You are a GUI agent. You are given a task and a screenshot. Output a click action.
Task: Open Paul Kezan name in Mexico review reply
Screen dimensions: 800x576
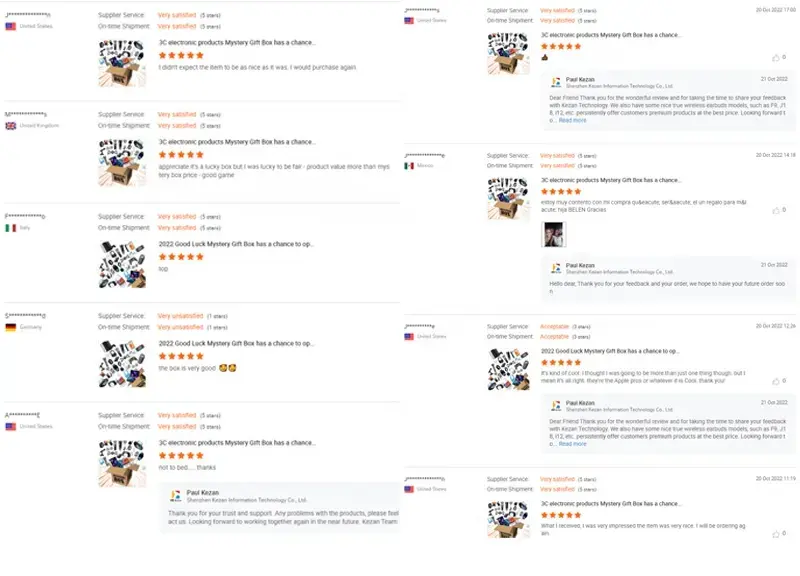(x=580, y=265)
